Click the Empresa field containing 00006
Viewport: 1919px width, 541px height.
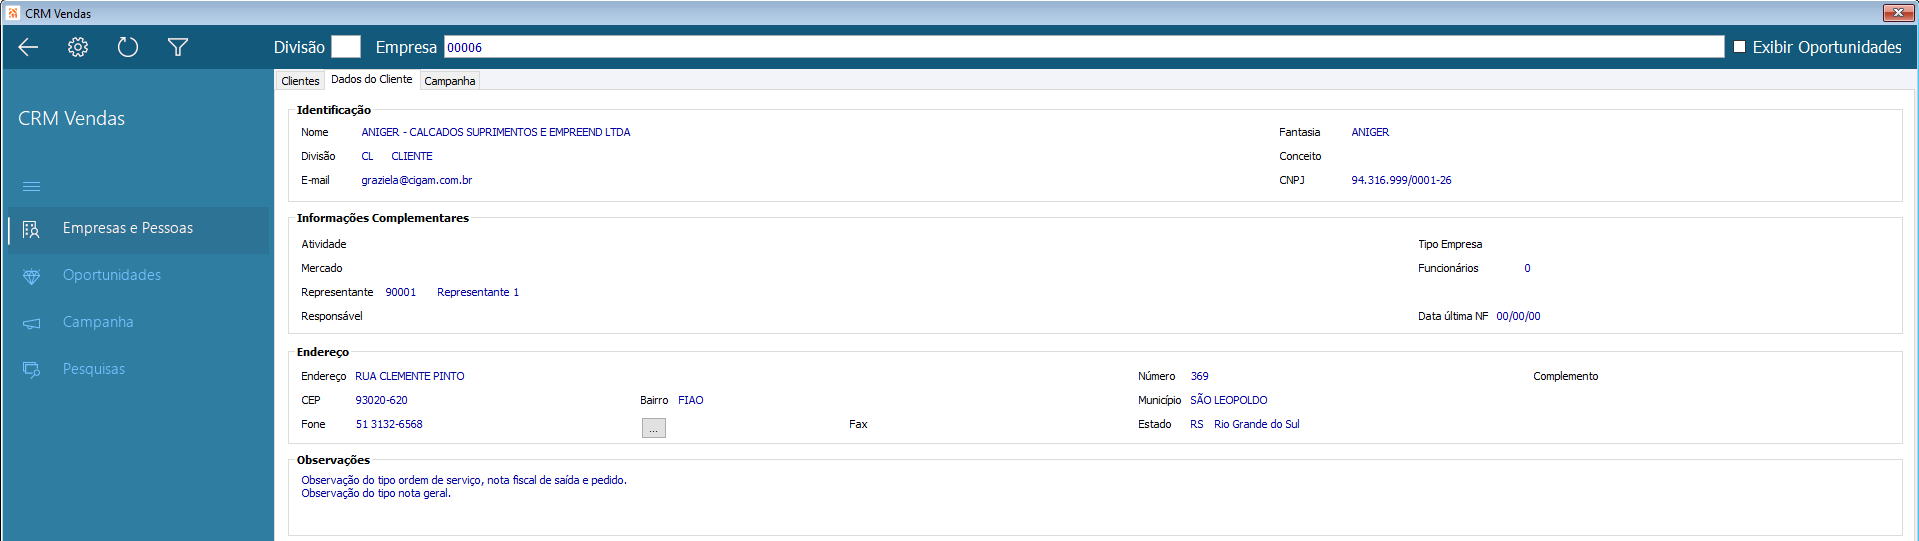[1084, 47]
